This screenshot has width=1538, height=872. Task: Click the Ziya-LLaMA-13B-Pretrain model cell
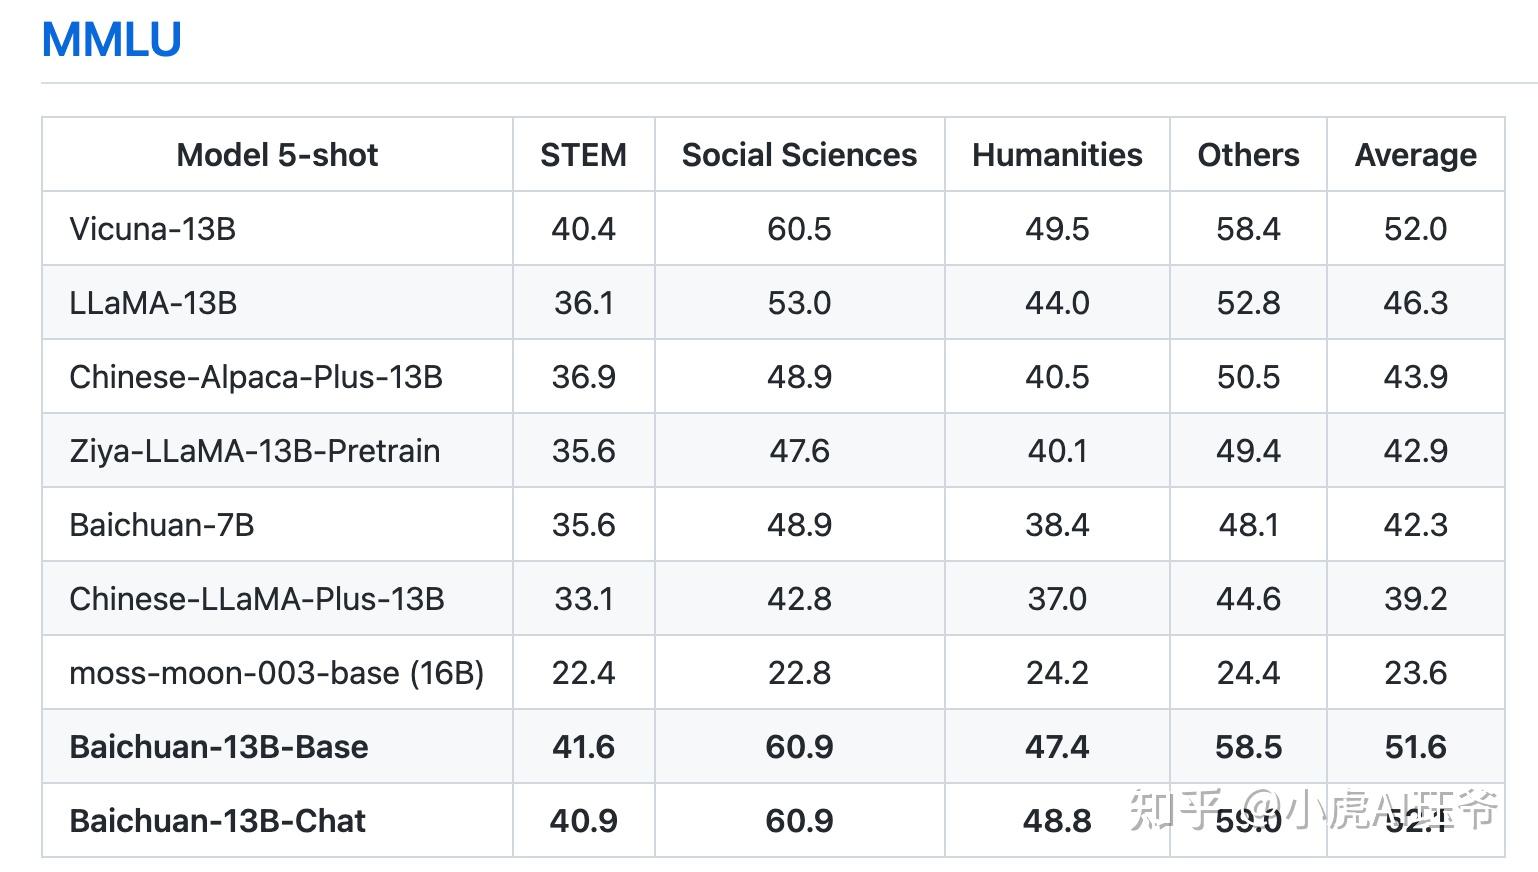pos(254,451)
